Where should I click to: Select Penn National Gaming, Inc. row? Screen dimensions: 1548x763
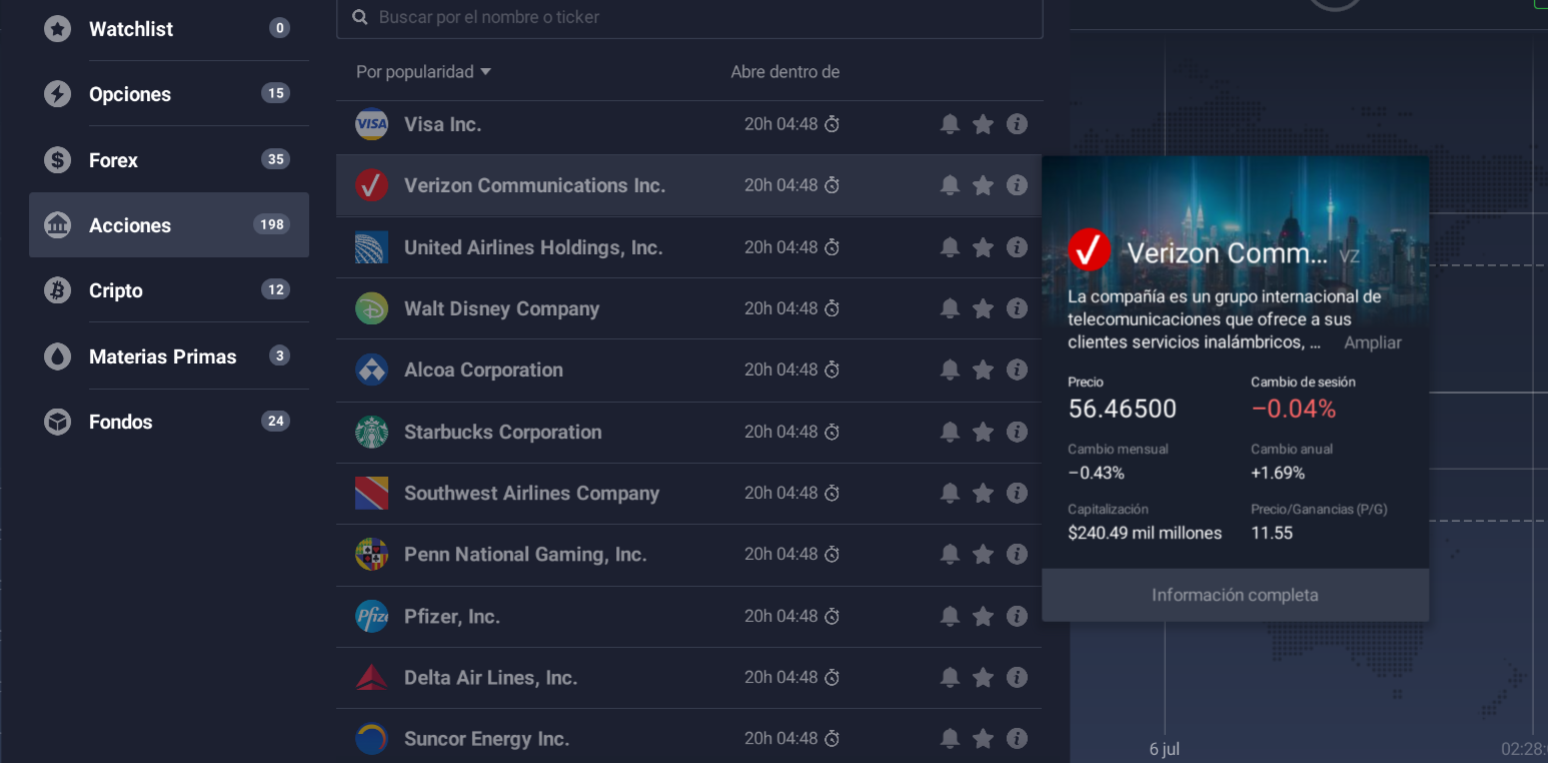[689, 554]
